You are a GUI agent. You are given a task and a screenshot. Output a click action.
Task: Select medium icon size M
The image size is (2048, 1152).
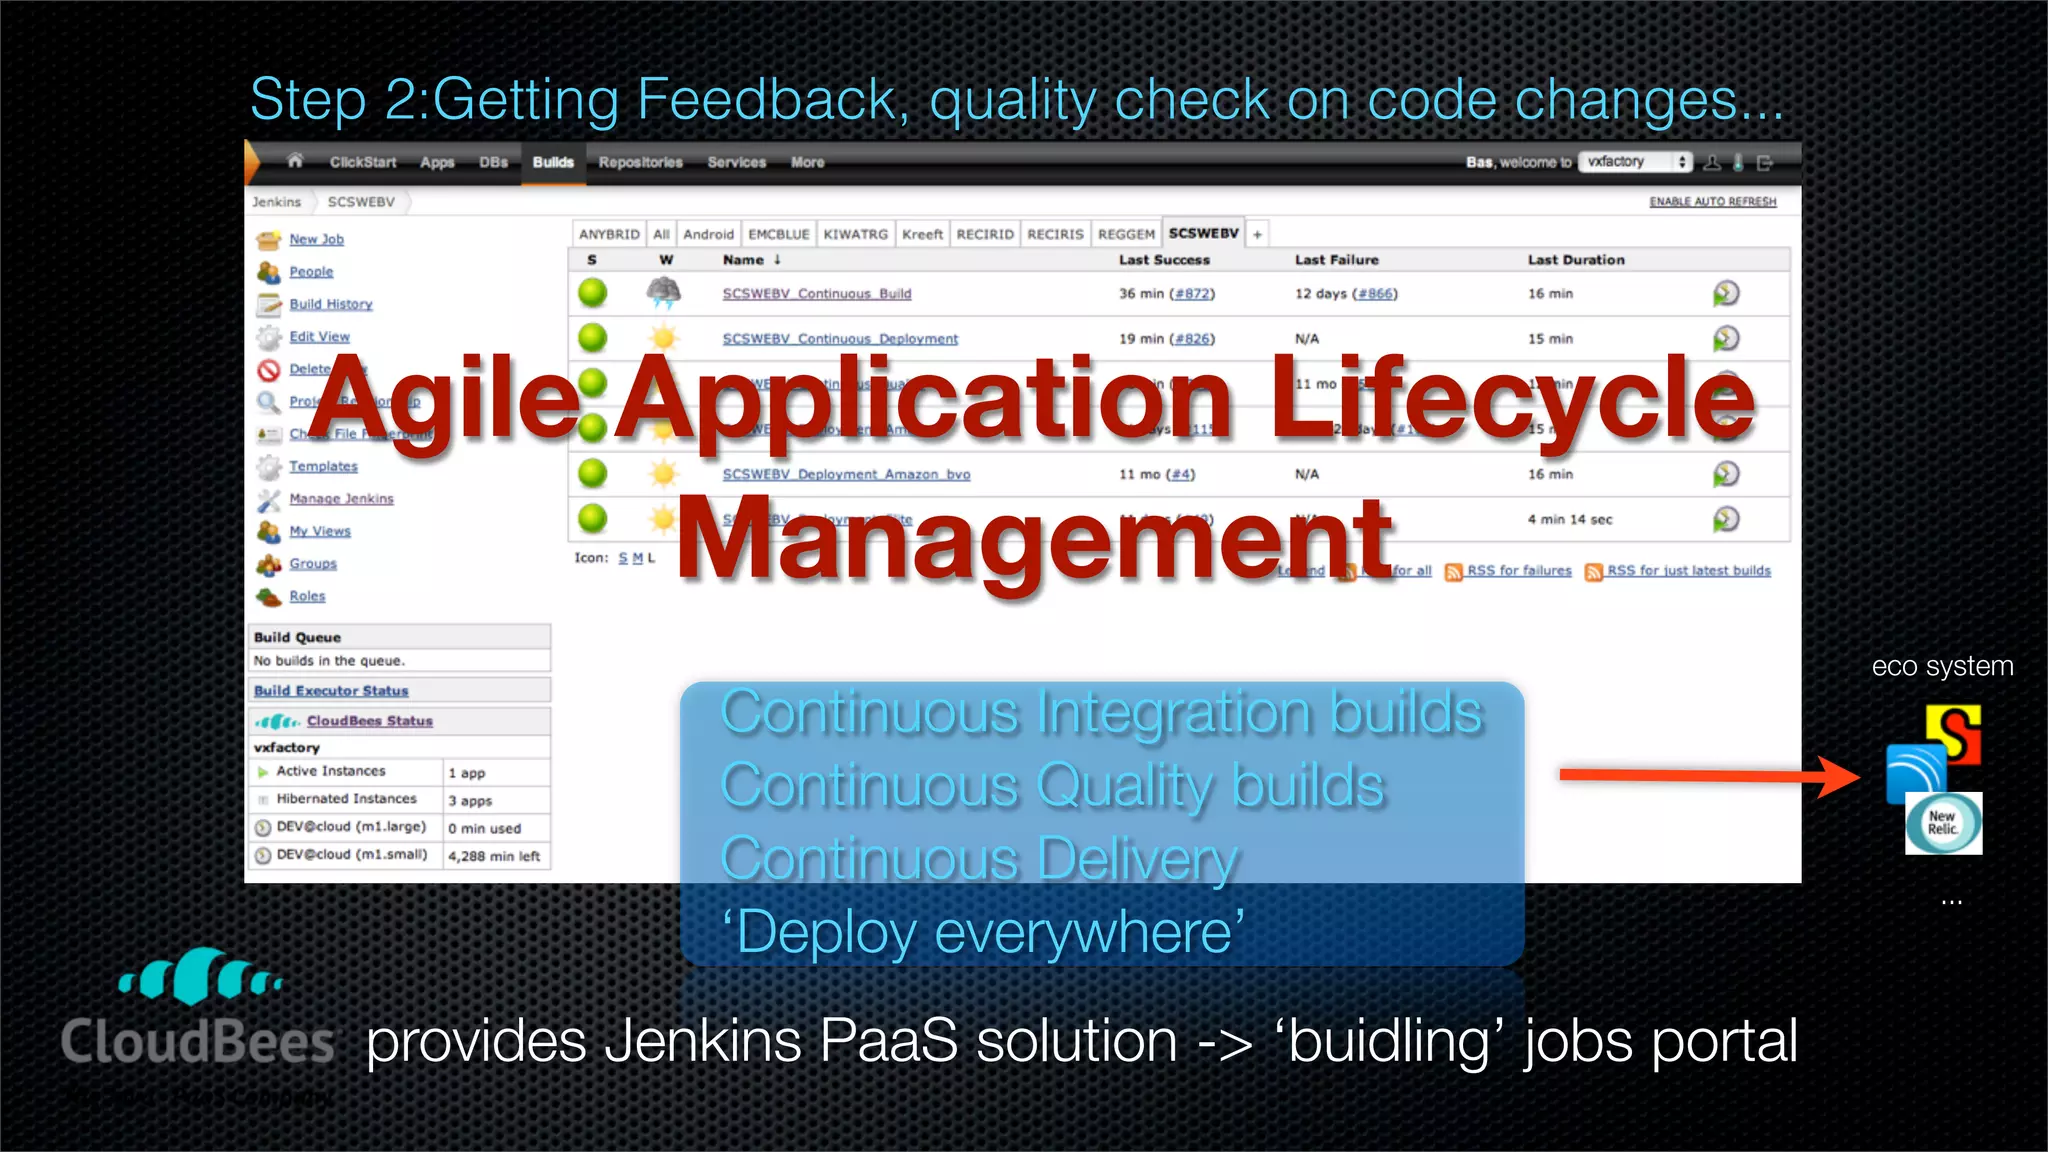coord(637,558)
